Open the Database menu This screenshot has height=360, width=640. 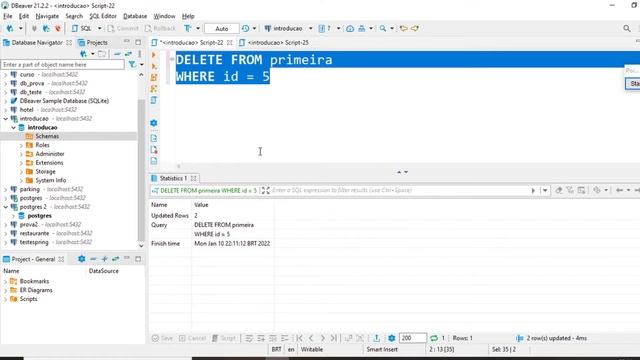[135, 16]
